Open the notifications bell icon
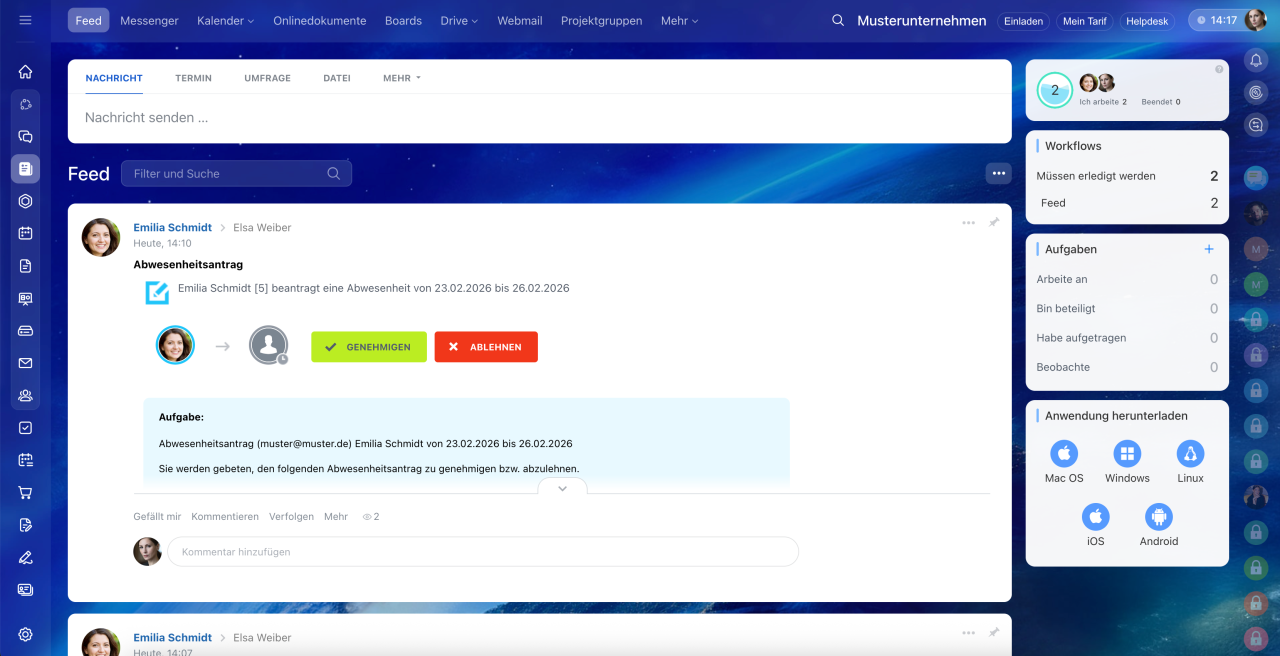The image size is (1280, 656). point(1256,61)
